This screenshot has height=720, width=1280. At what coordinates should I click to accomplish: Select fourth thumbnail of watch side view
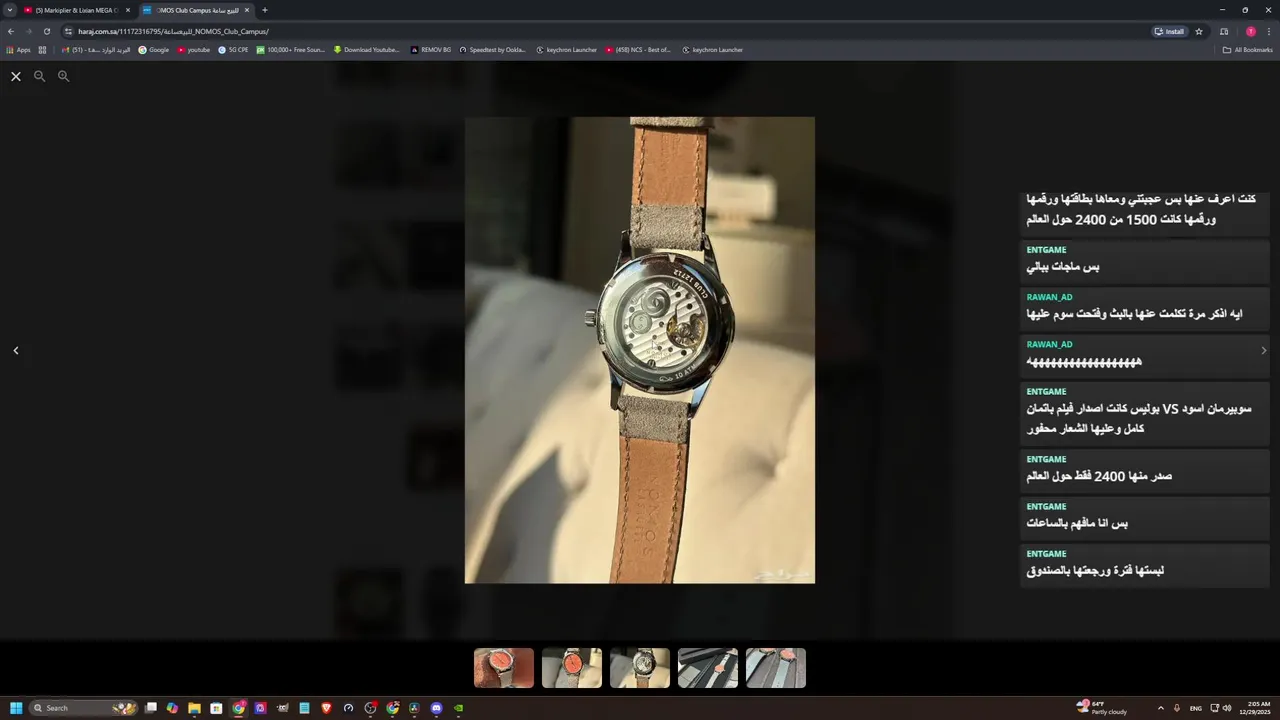click(708, 668)
